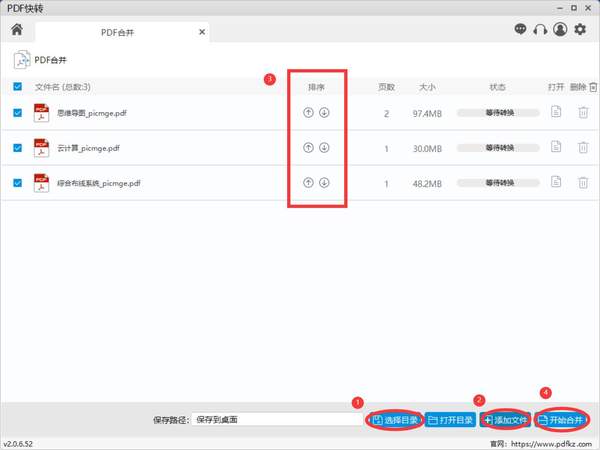600x450 pixels.
Task: Open the 思维导图_picmge.pdf file document icon
Action: pyautogui.click(x=556, y=112)
